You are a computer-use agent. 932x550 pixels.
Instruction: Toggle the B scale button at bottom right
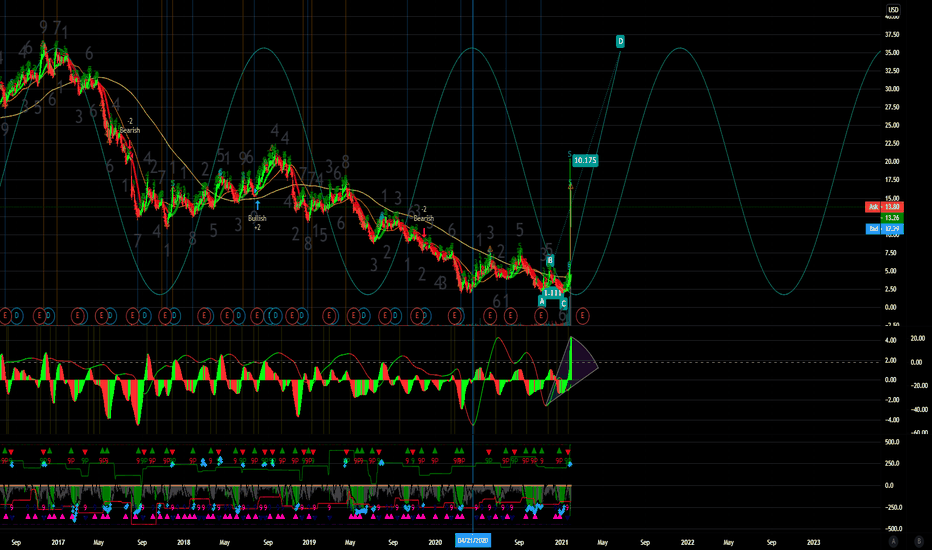918,541
